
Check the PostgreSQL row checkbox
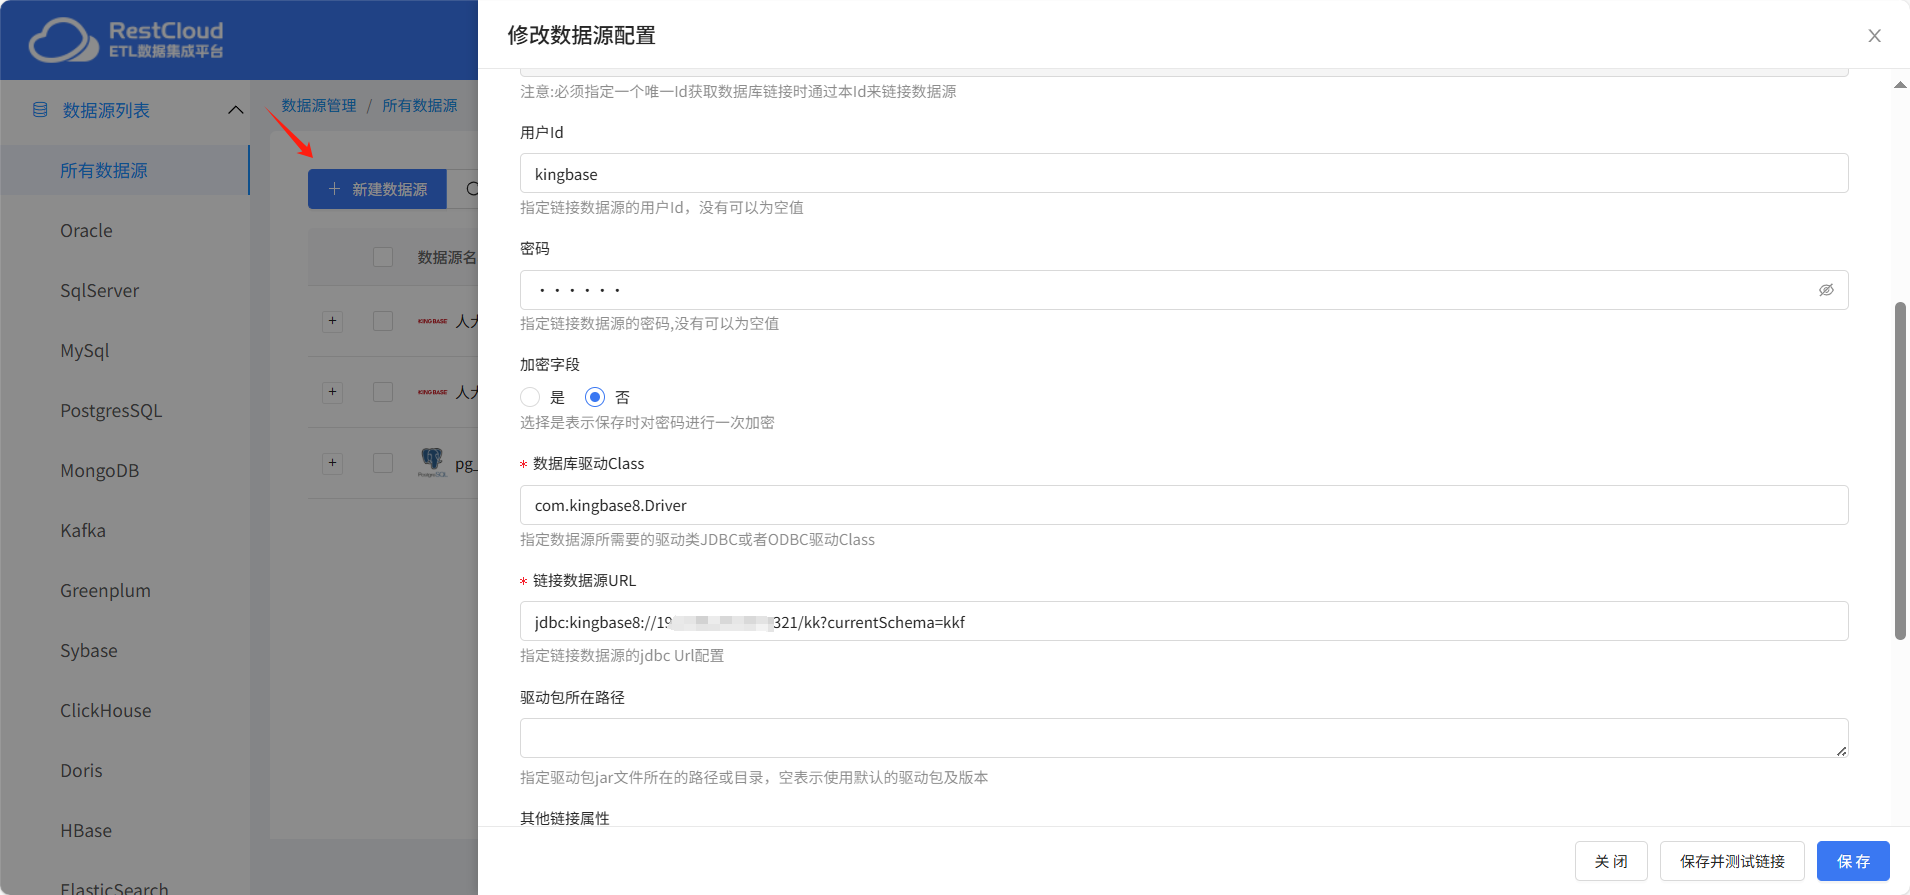pyautogui.click(x=383, y=463)
